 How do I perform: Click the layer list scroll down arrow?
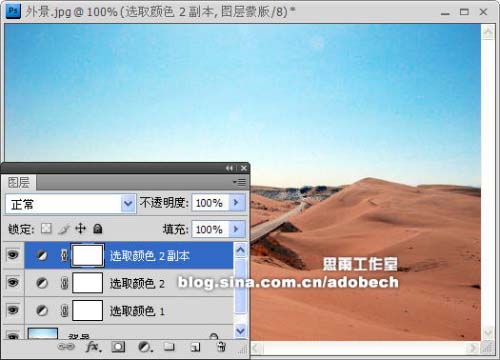pos(240,330)
